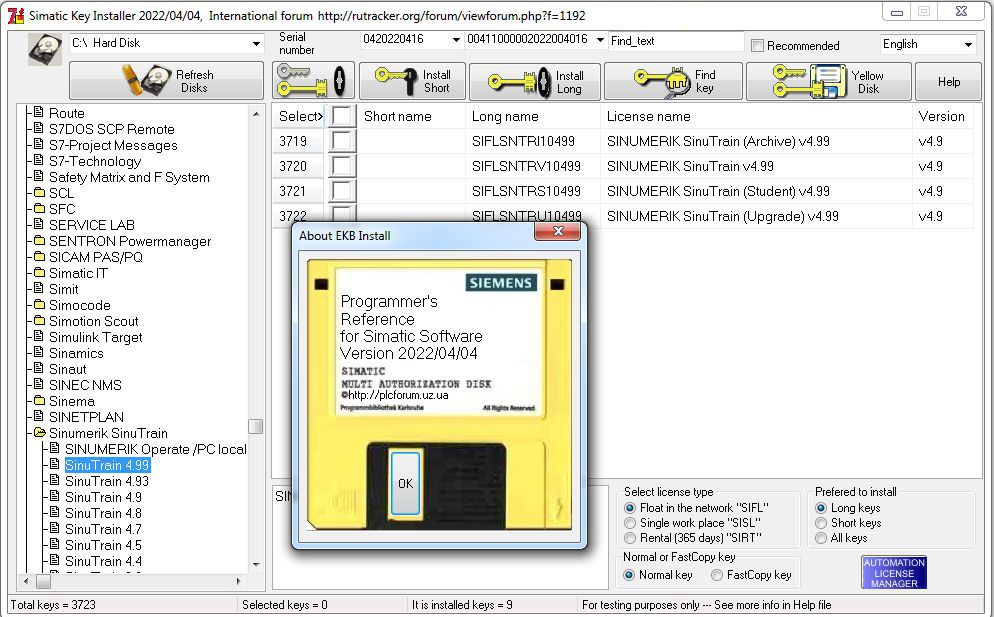Image resolution: width=994 pixels, height=617 pixels.
Task: Open SENTRON Powermanager folder
Action: click(130, 242)
